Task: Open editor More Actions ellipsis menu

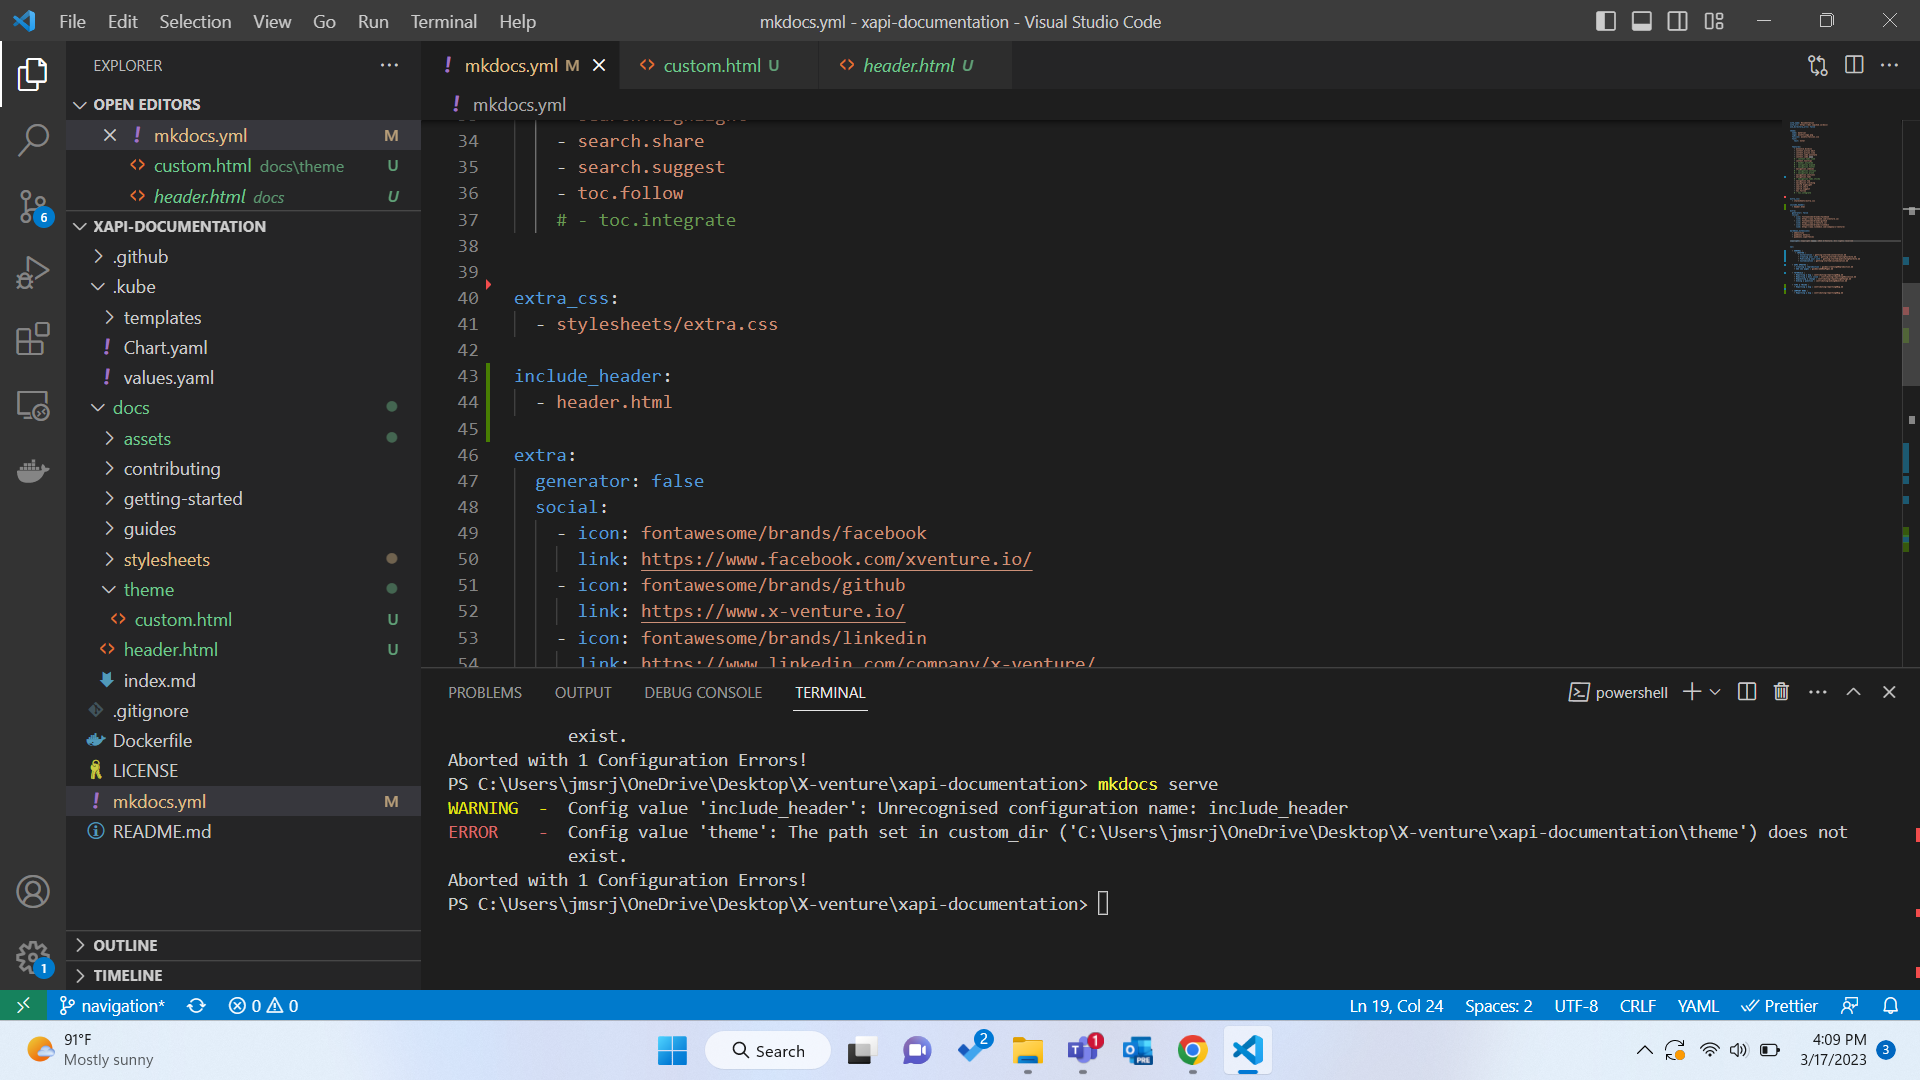Action: [1889, 65]
